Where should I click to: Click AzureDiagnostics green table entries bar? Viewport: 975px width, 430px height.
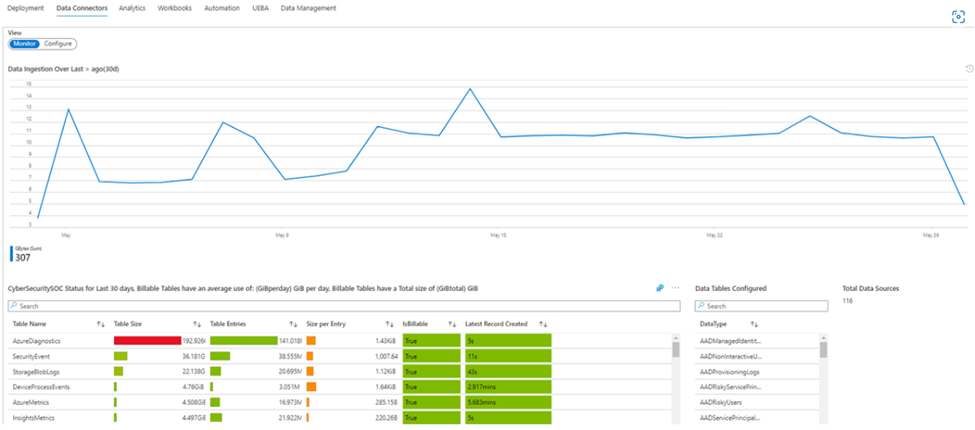coord(244,341)
